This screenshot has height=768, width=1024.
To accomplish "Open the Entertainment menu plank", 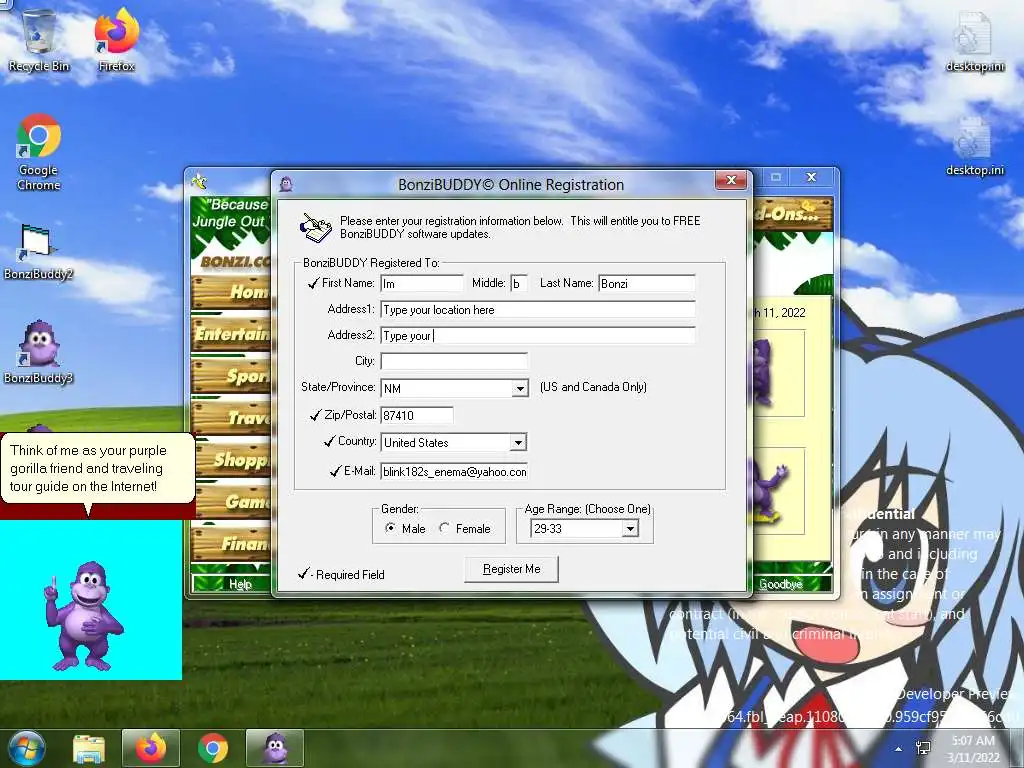I will coord(231,334).
